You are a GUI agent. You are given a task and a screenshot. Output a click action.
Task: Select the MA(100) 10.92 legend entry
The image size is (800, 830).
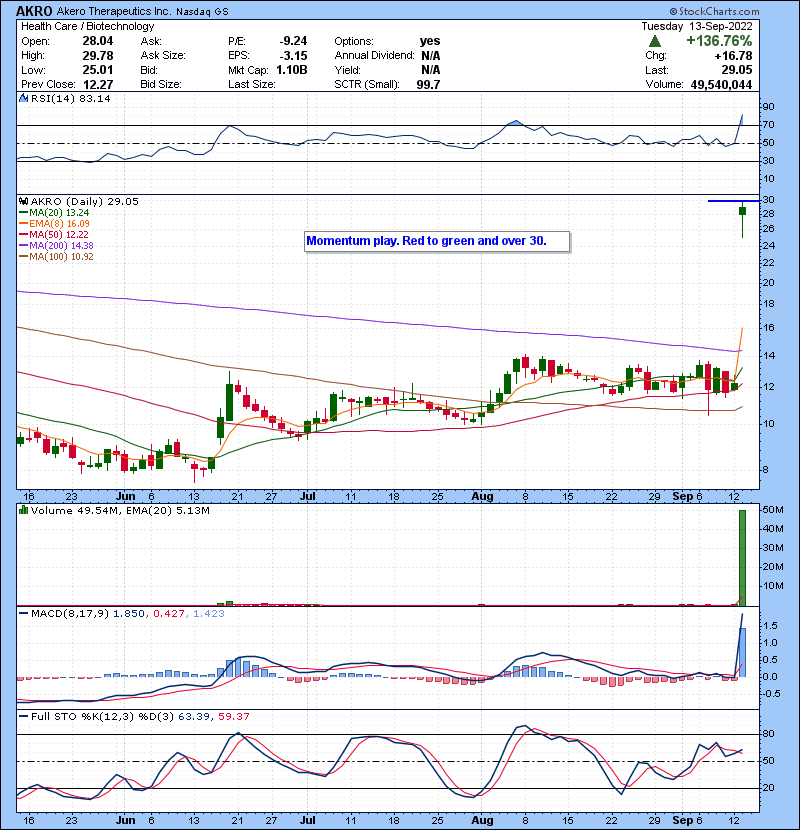[56, 257]
